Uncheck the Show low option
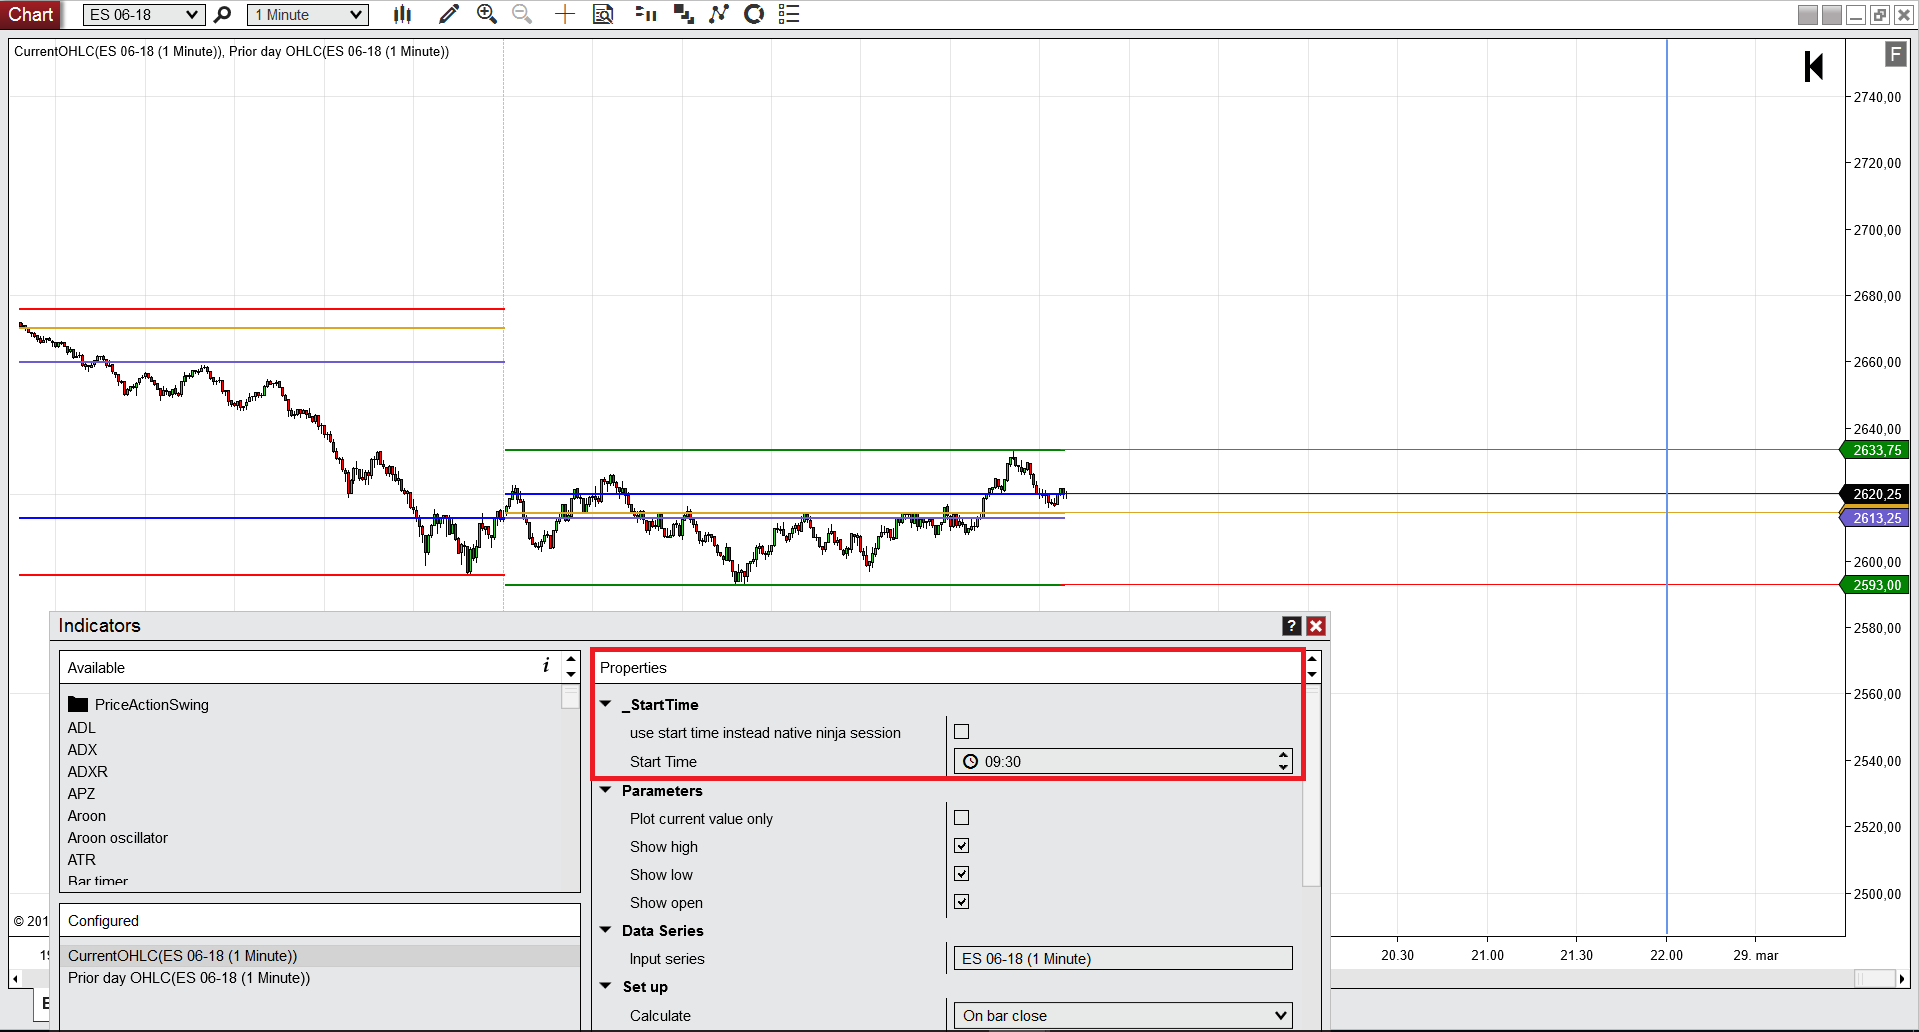Viewport: 1919px width, 1032px height. pos(962,874)
